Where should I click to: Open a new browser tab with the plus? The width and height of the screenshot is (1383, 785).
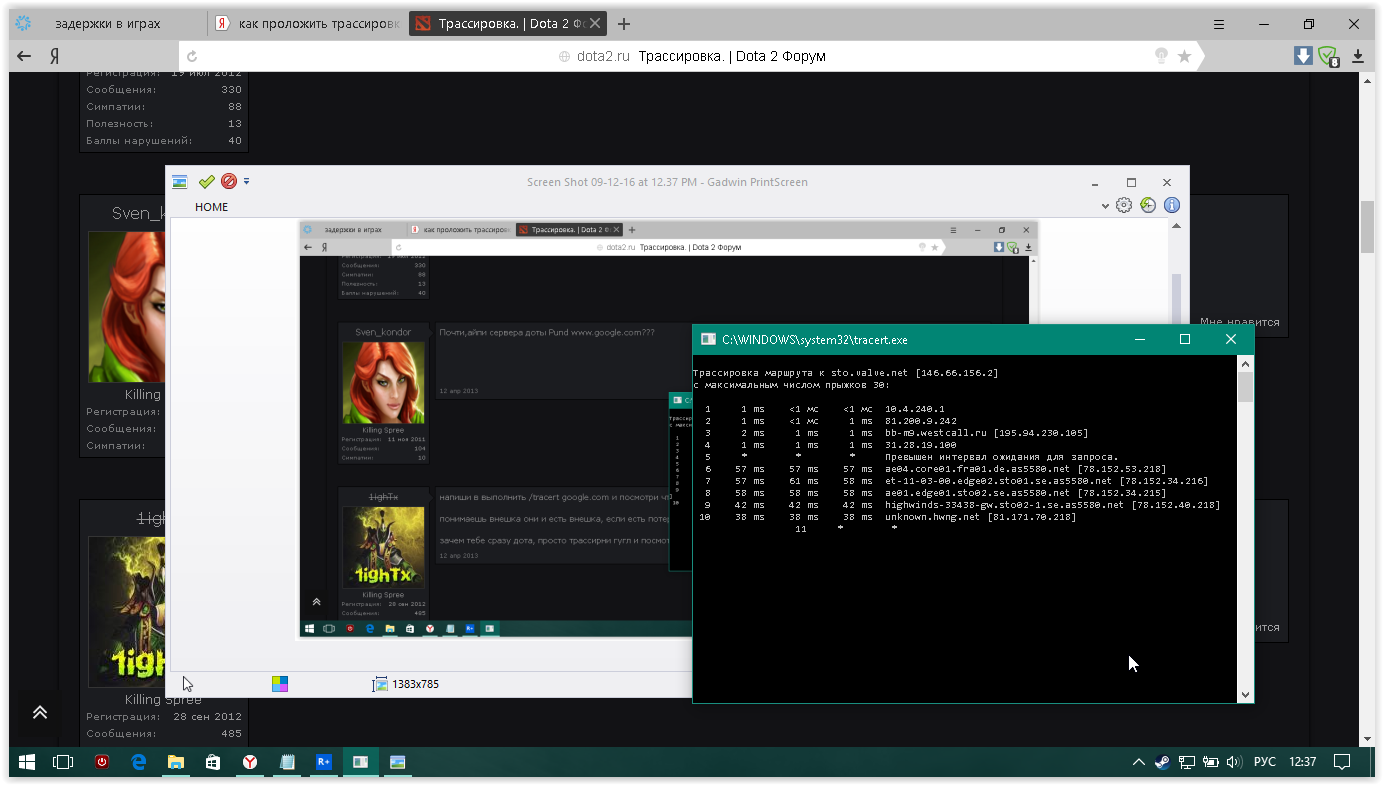tap(624, 24)
